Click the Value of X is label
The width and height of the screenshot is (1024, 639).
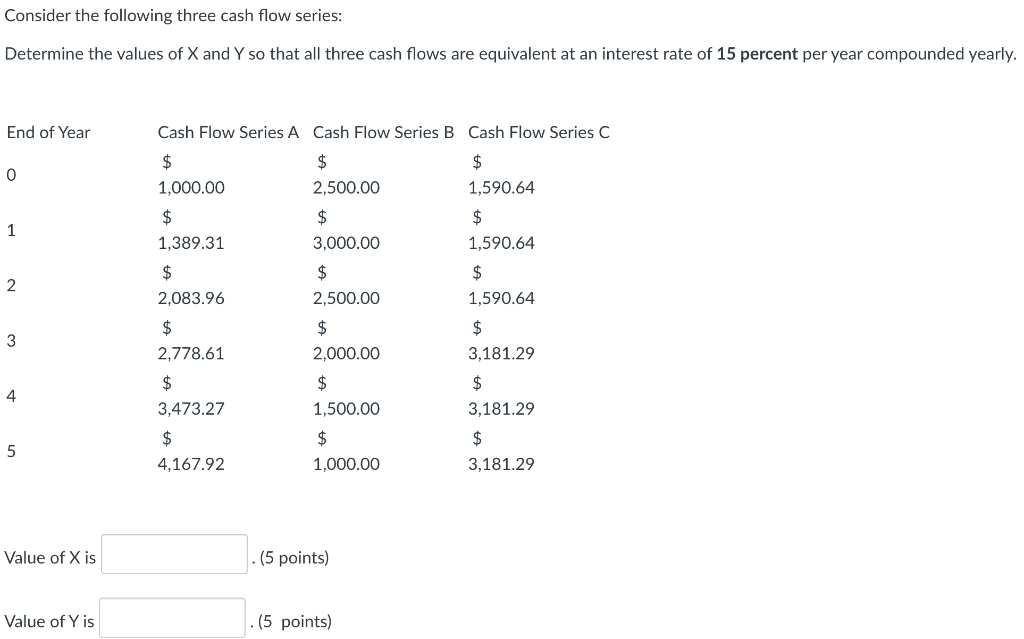tap(49, 558)
